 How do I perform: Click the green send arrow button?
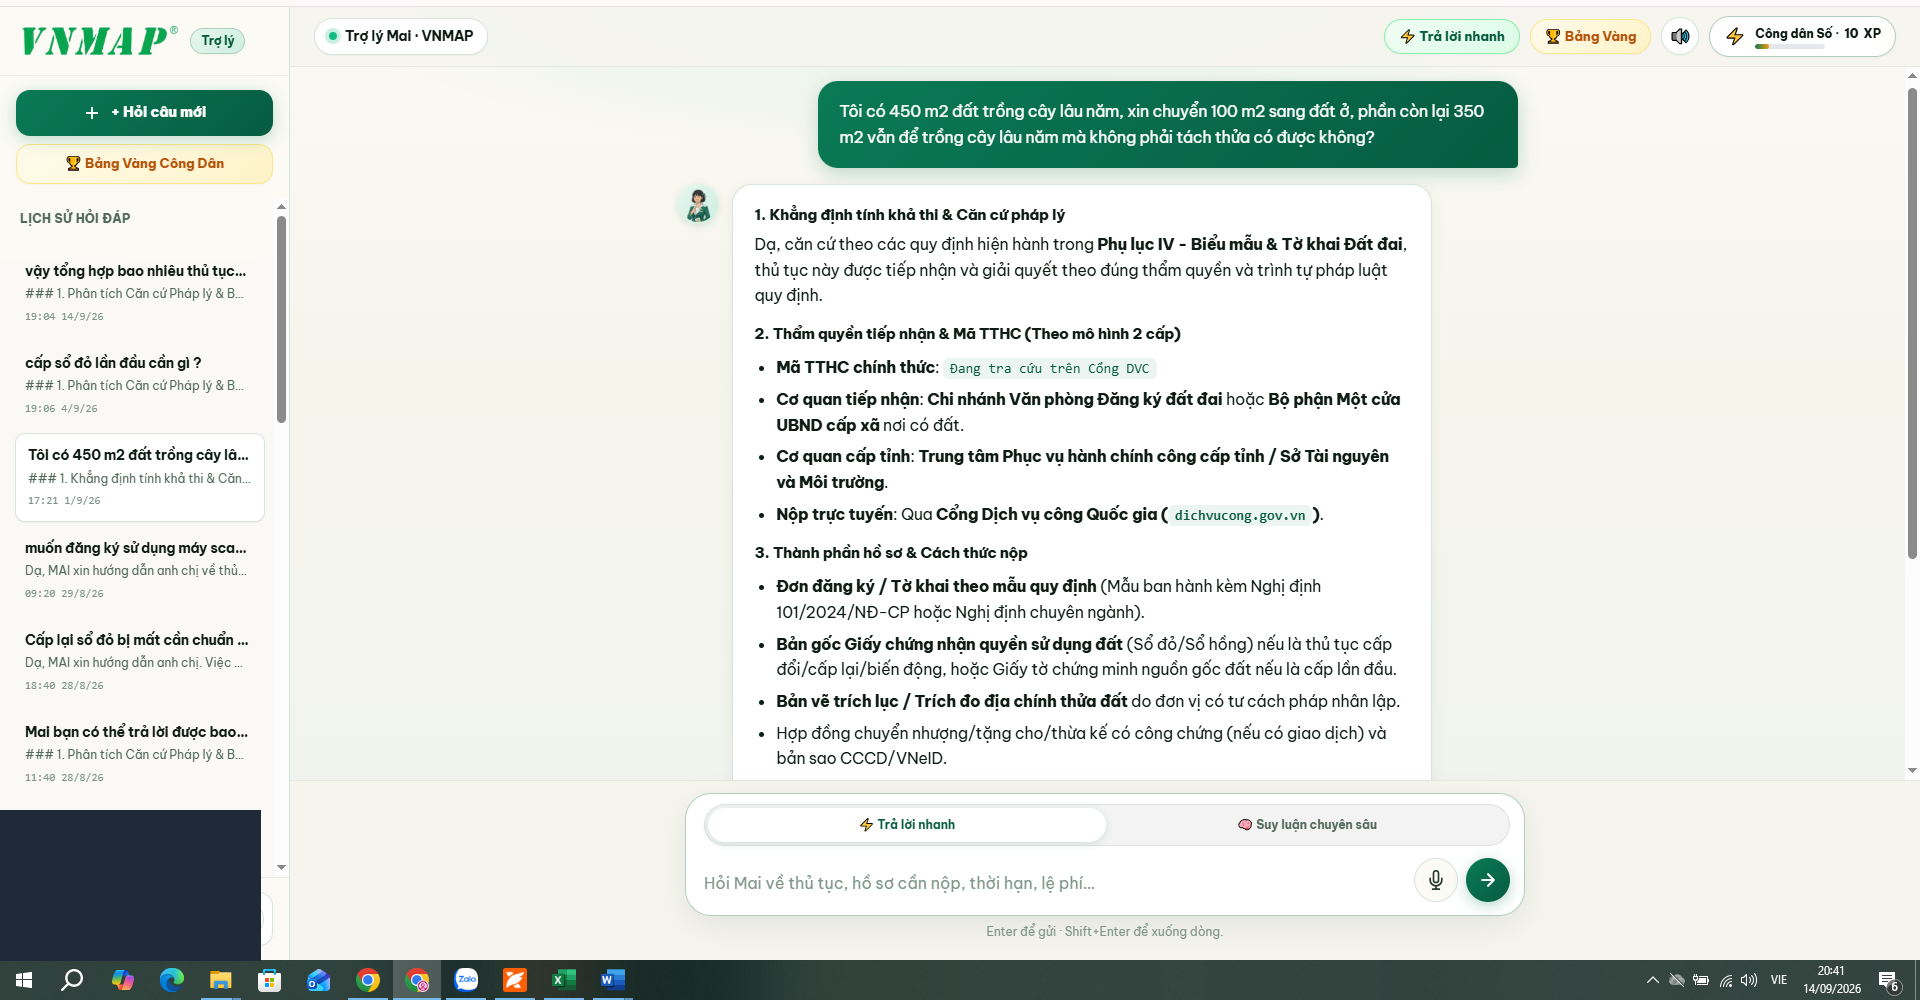(x=1488, y=880)
